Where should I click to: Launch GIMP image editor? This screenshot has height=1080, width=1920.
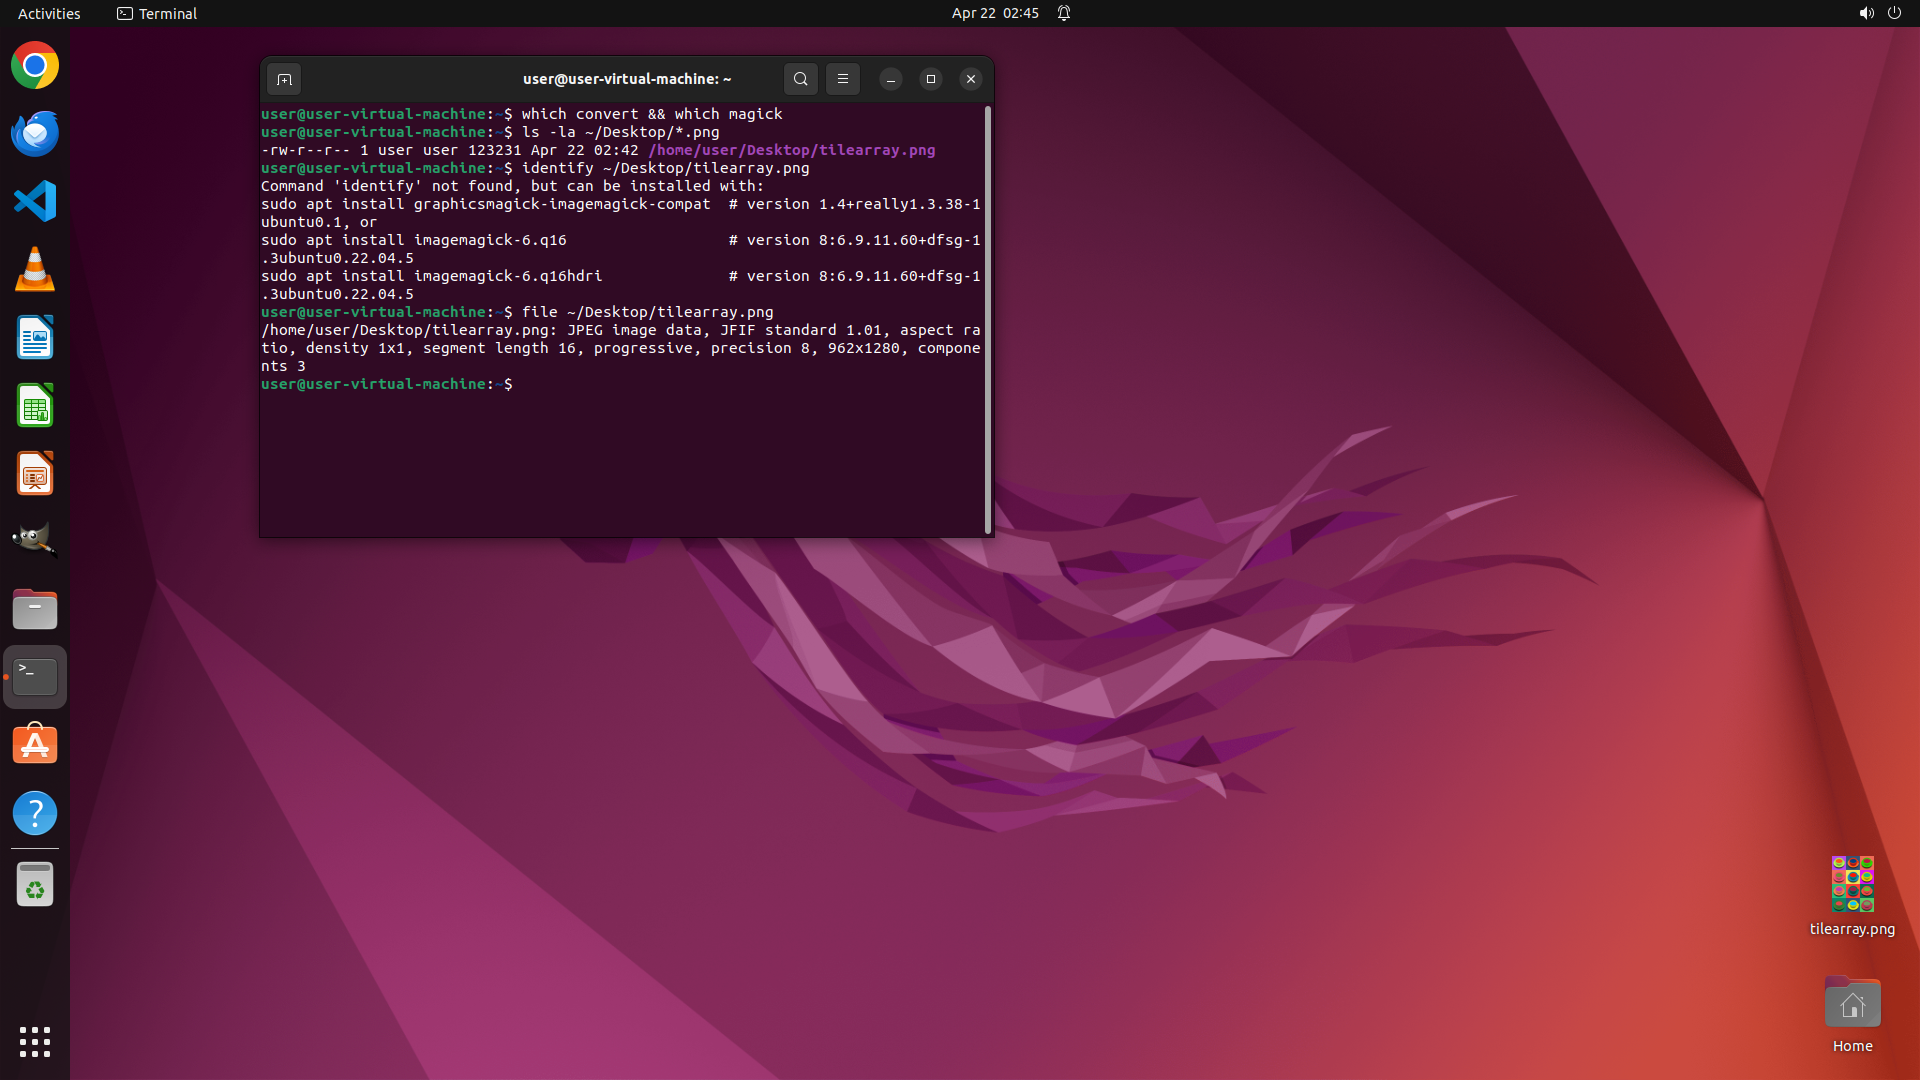pos(35,541)
